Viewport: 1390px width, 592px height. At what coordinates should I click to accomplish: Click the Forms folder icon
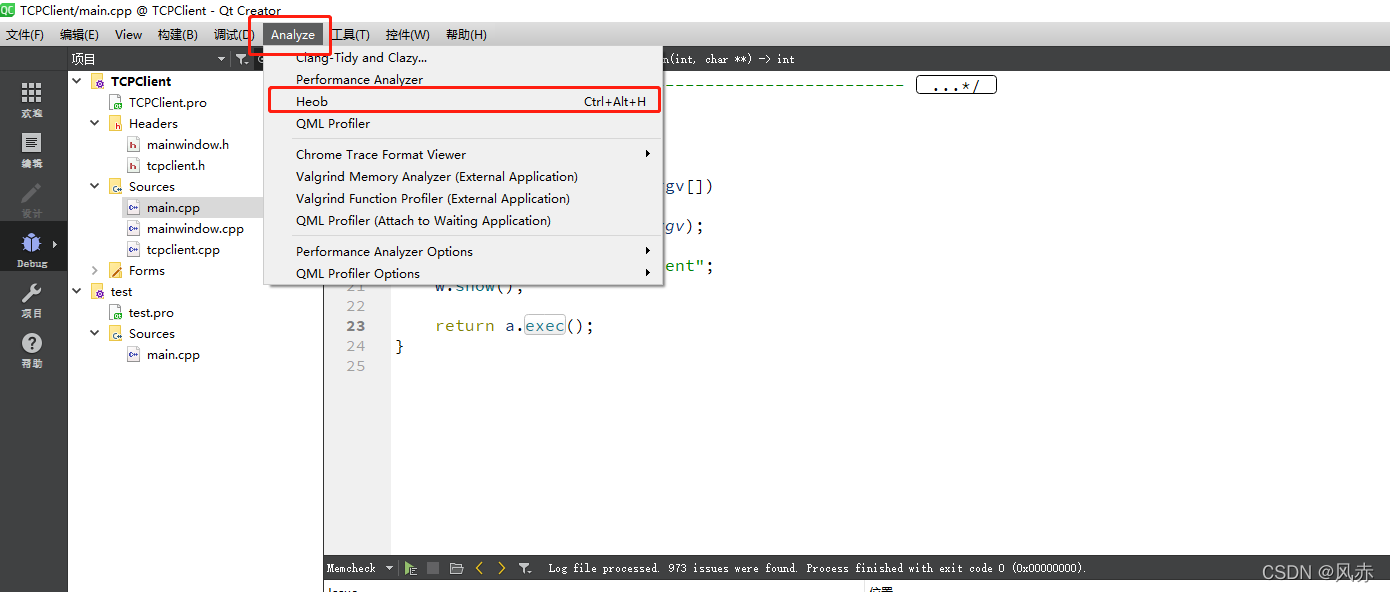117,271
